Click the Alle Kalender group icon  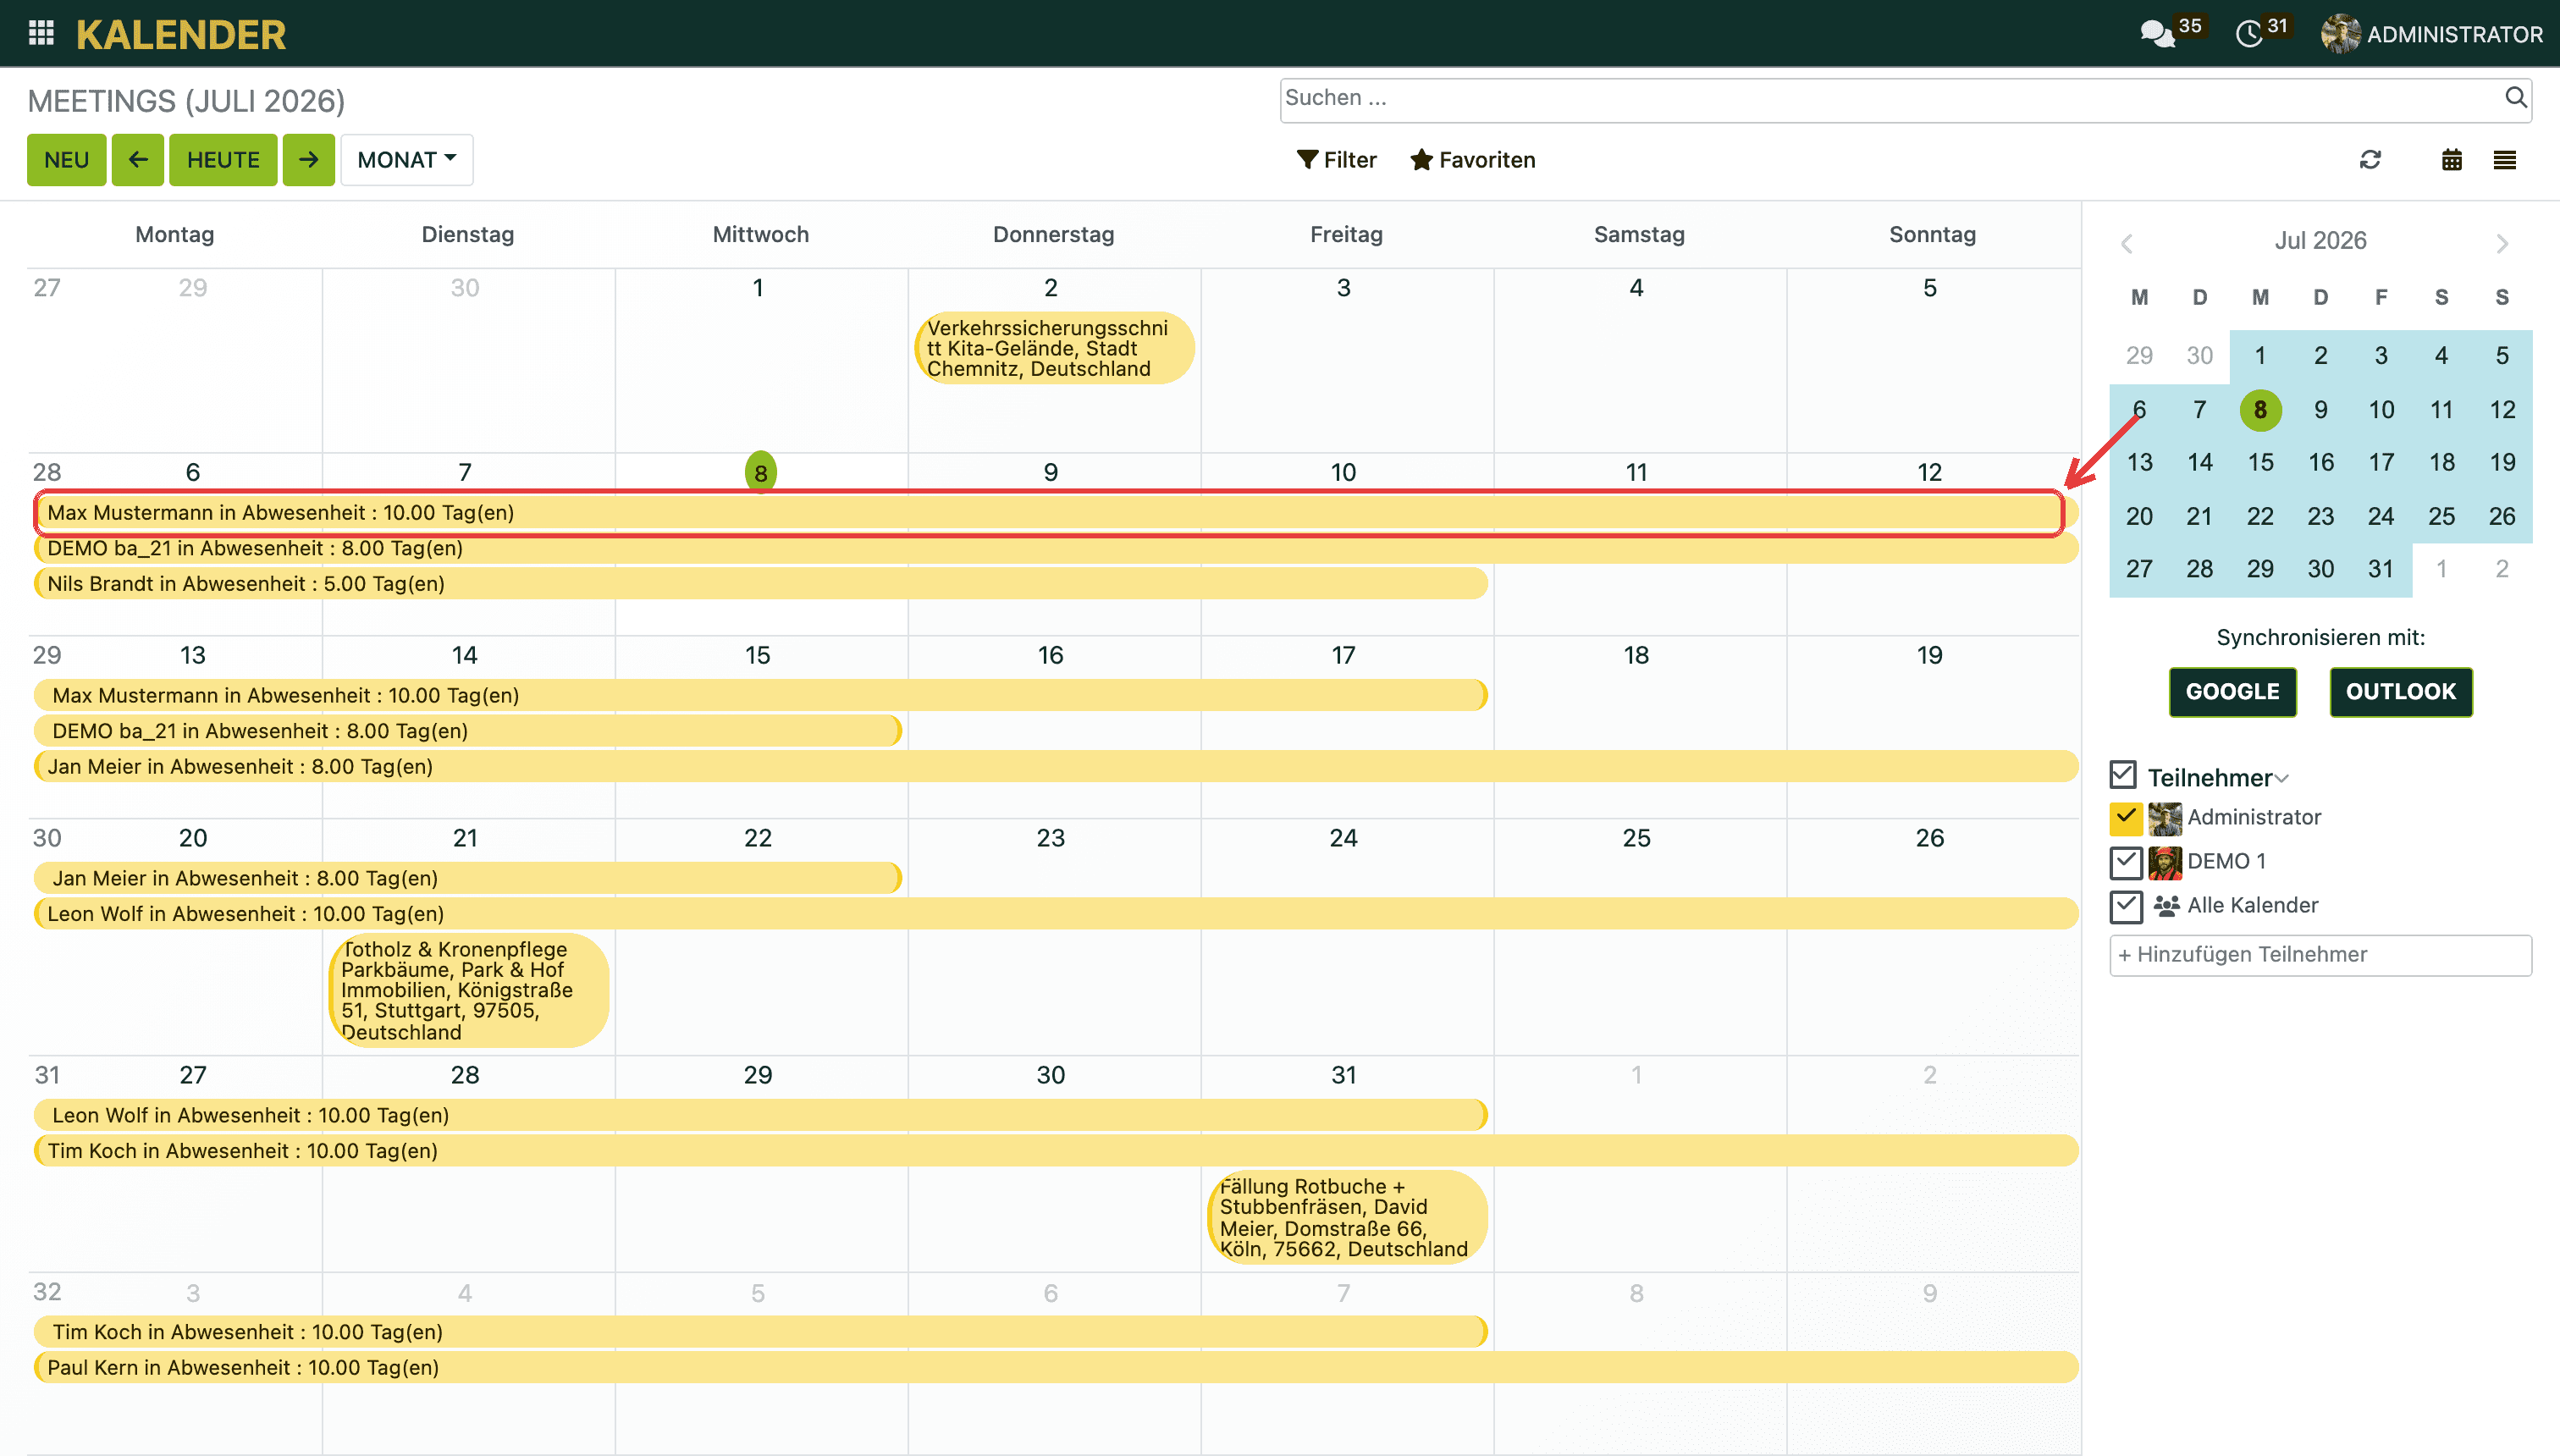pos(2166,906)
